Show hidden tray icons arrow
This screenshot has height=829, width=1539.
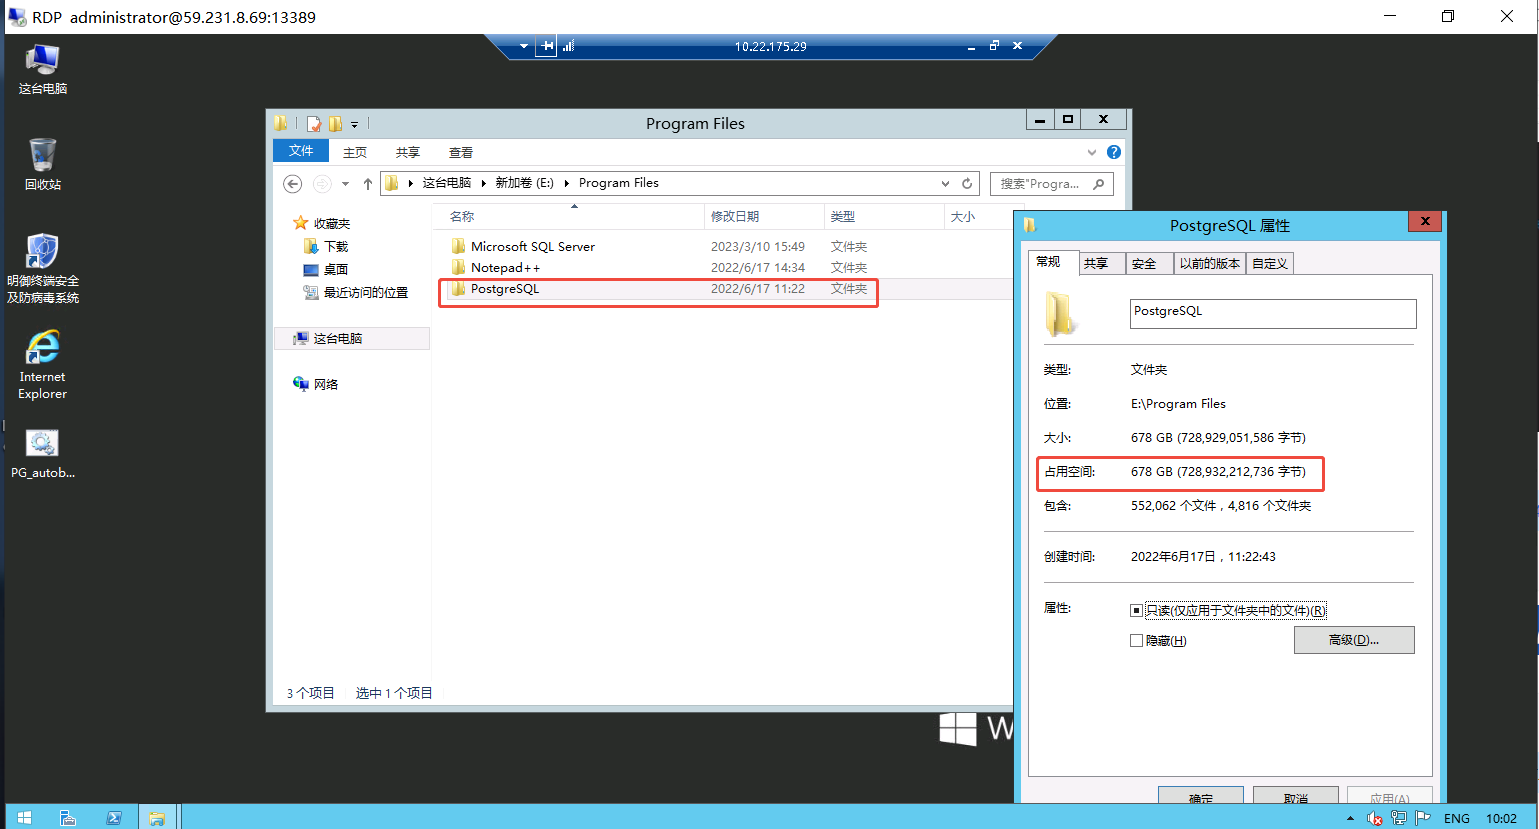(x=1351, y=818)
